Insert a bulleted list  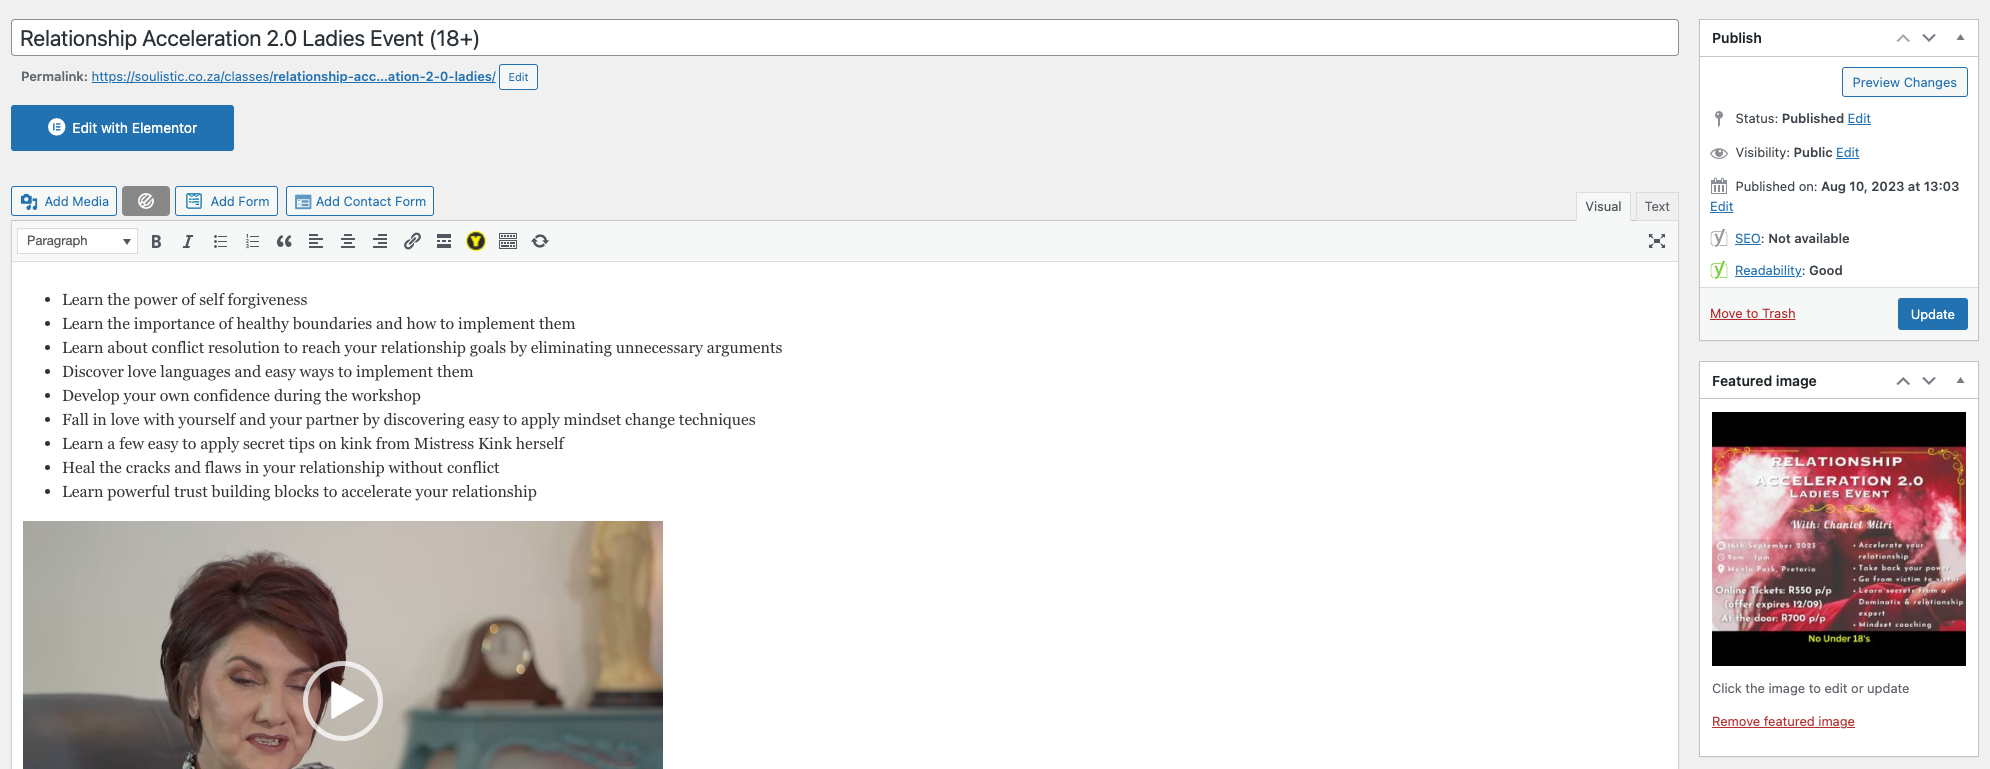[x=220, y=241]
